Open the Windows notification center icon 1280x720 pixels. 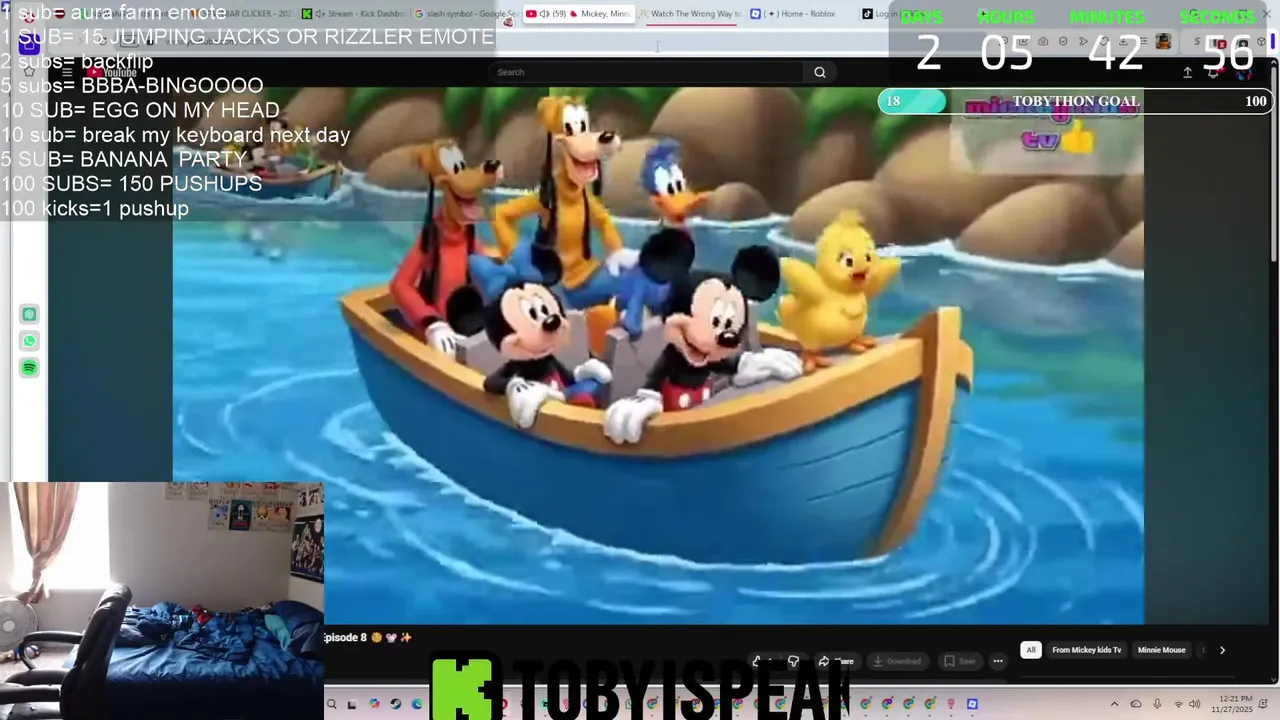[1265, 704]
